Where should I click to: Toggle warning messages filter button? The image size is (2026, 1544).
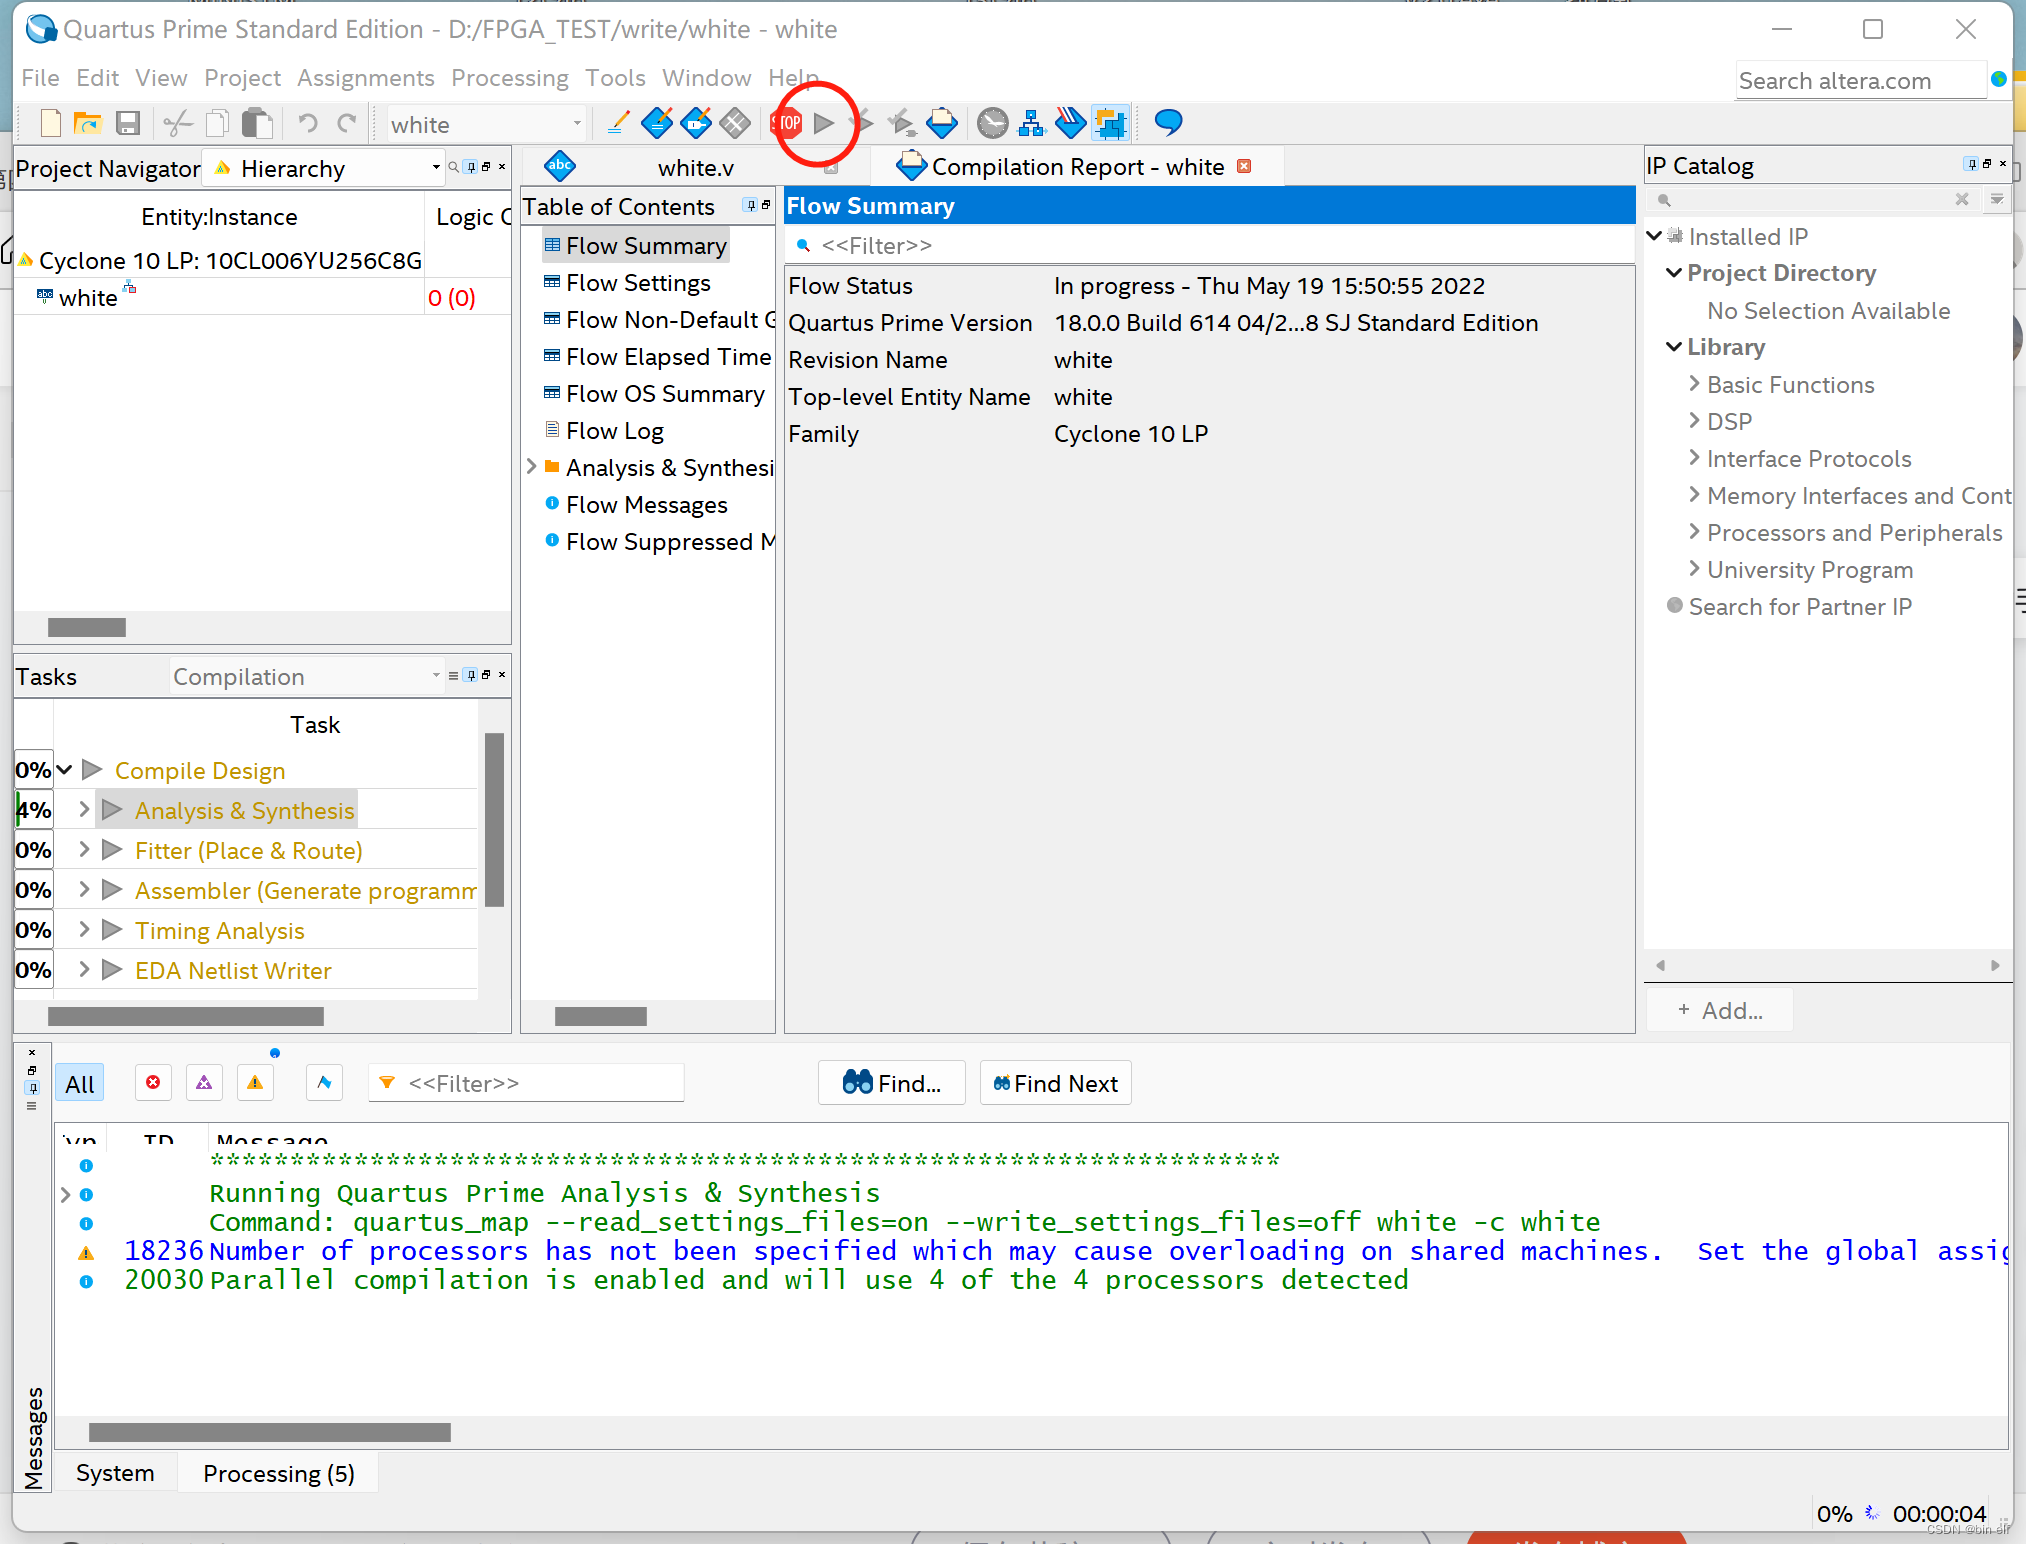pyautogui.click(x=255, y=1083)
